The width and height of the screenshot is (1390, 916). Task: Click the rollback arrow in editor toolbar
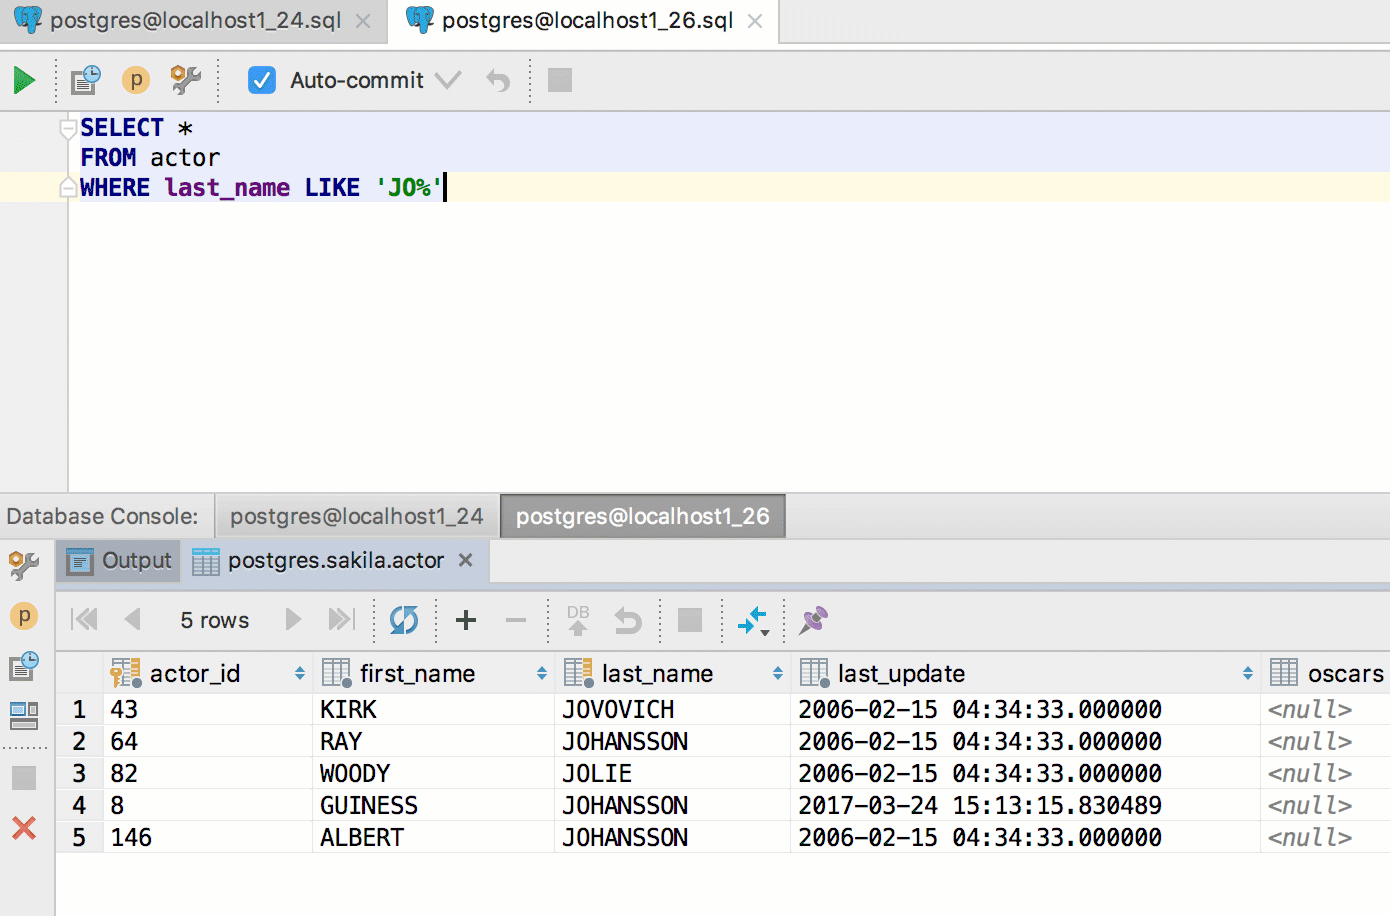498,80
